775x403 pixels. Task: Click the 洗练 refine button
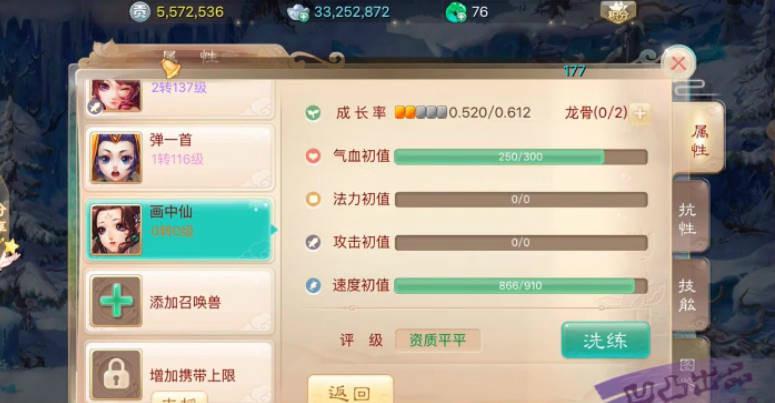[x=605, y=340]
